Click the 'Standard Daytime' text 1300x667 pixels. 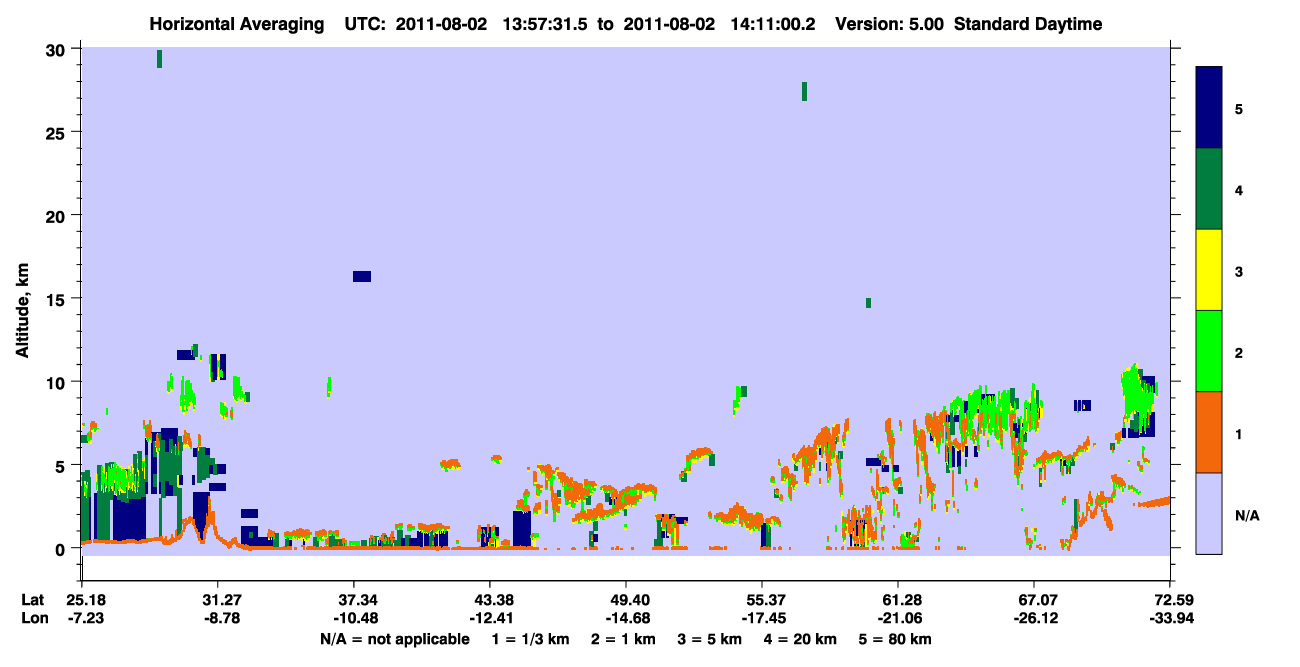pyautogui.click(x=1028, y=24)
